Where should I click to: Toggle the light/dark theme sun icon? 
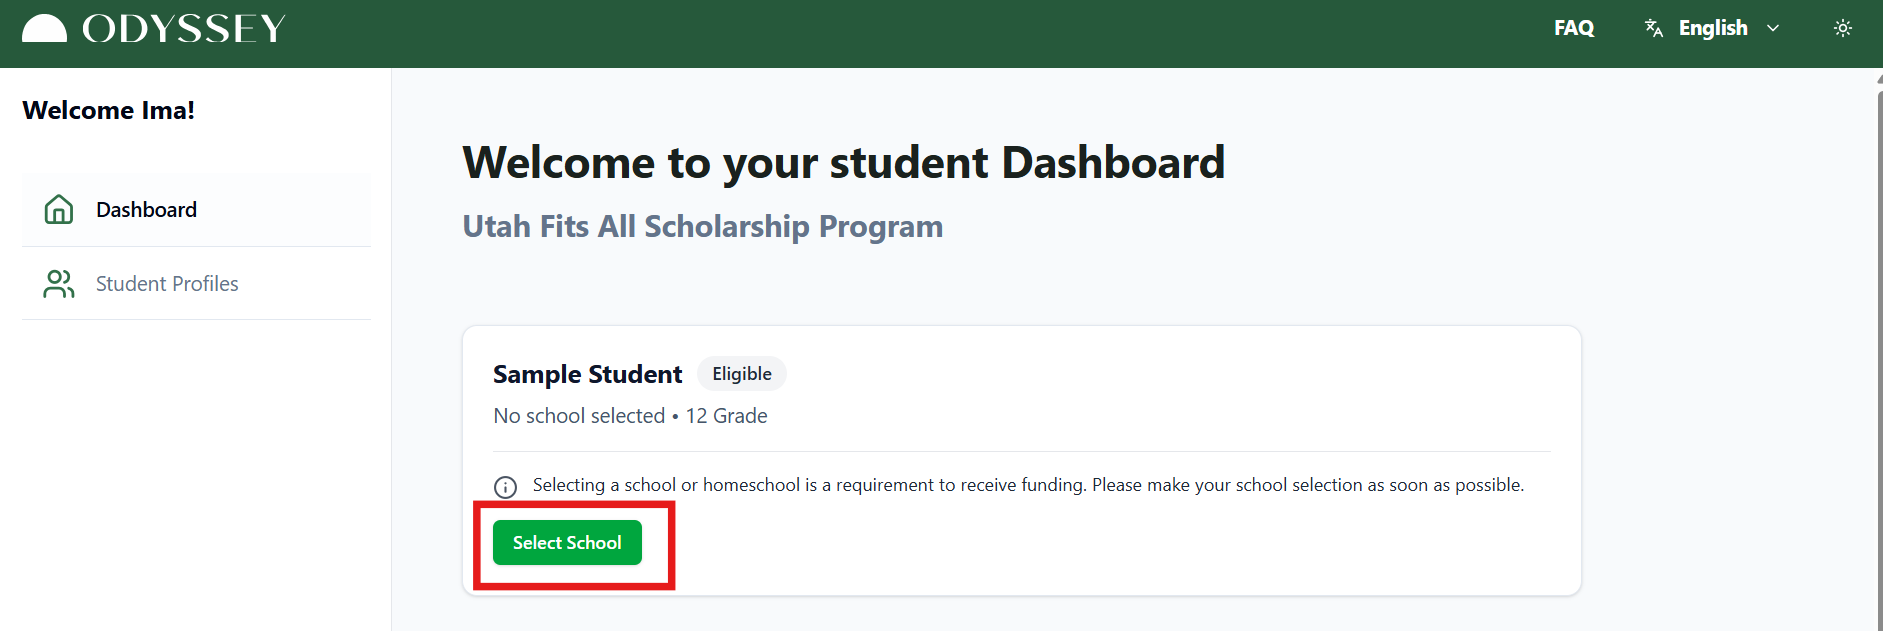pos(1842,28)
